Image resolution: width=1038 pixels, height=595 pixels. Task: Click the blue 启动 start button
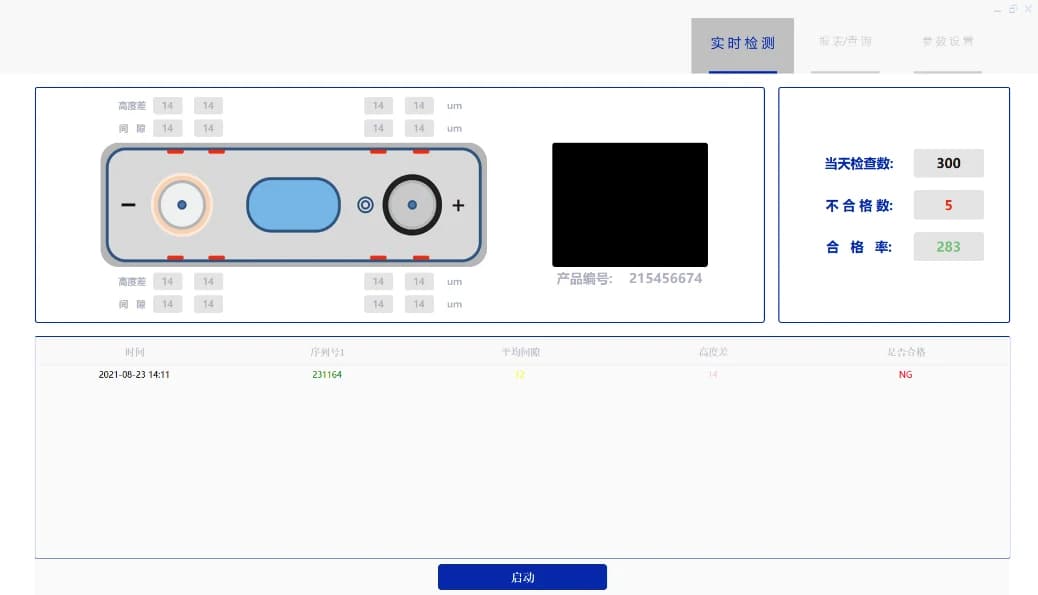(522, 577)
